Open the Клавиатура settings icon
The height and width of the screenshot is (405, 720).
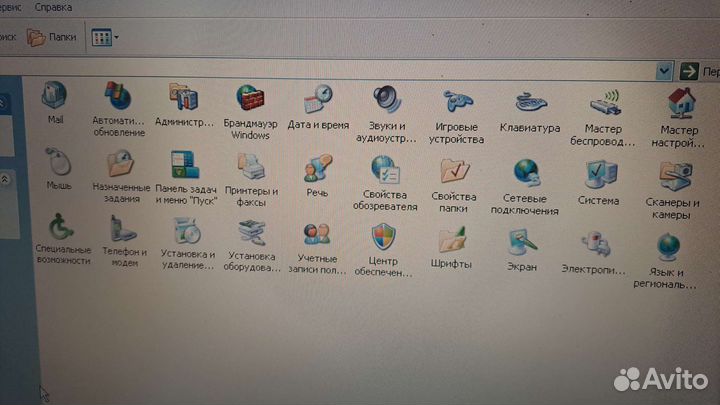(x=530, y=103)
